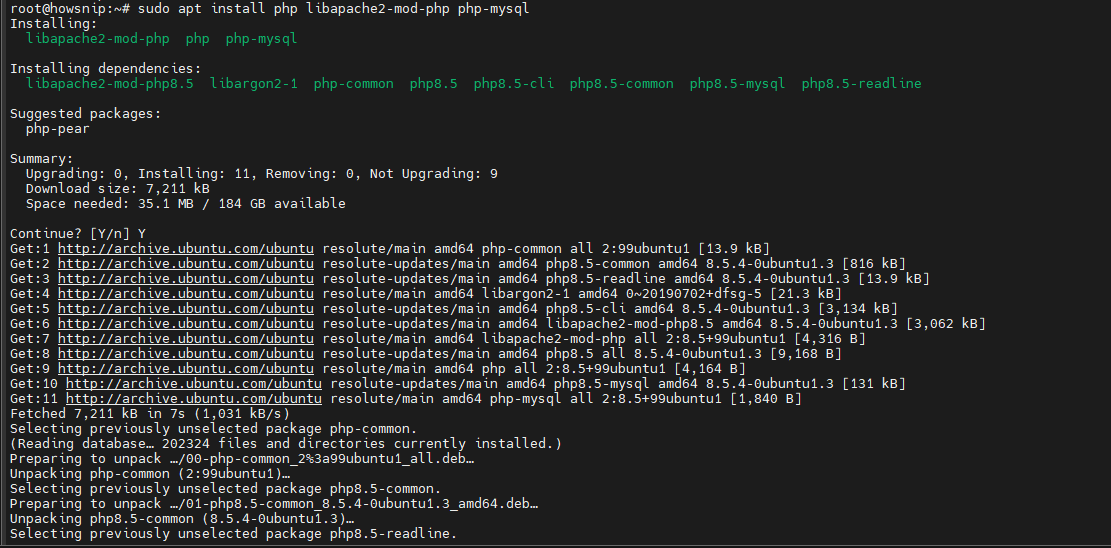Click the root@howsnip prompt text

[x=69, y=9]
